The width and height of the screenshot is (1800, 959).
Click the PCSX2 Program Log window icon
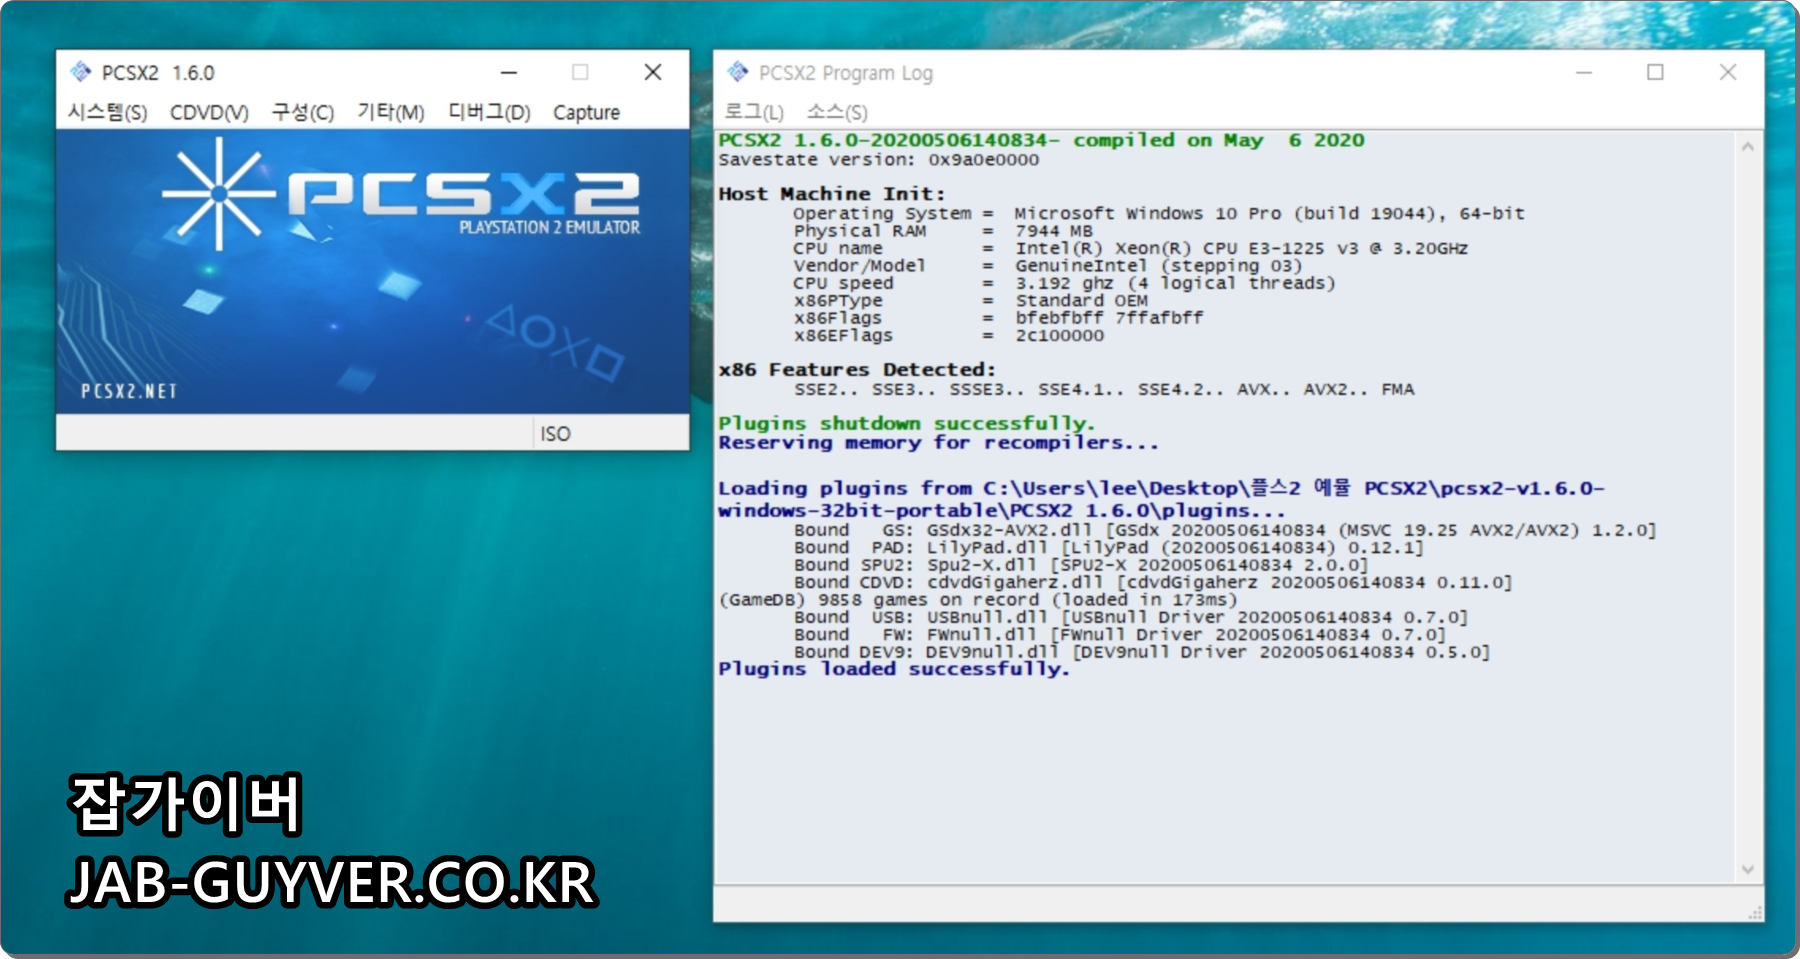click(x=738, y=72)
